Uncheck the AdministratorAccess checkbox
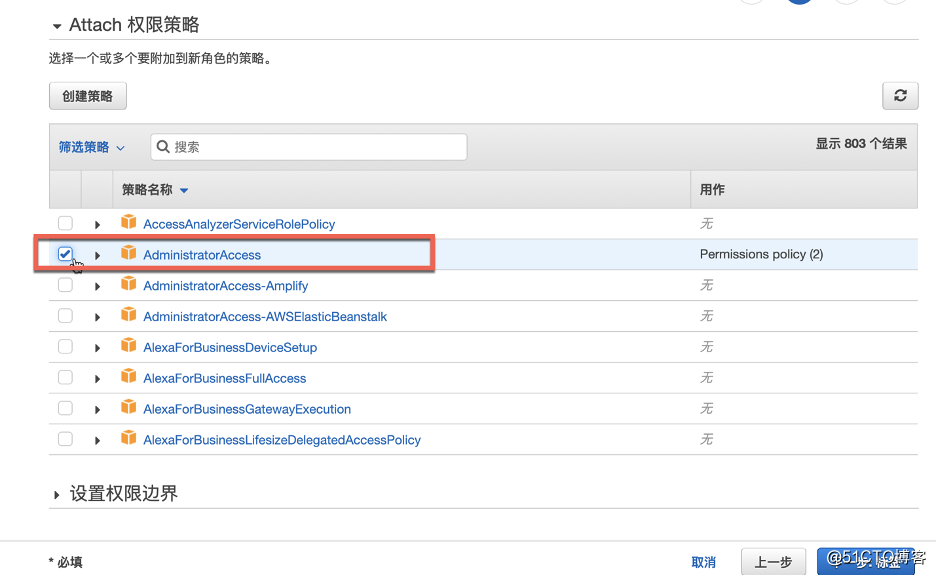This screenshot has height=576, width=936. [x=65, y=254]
